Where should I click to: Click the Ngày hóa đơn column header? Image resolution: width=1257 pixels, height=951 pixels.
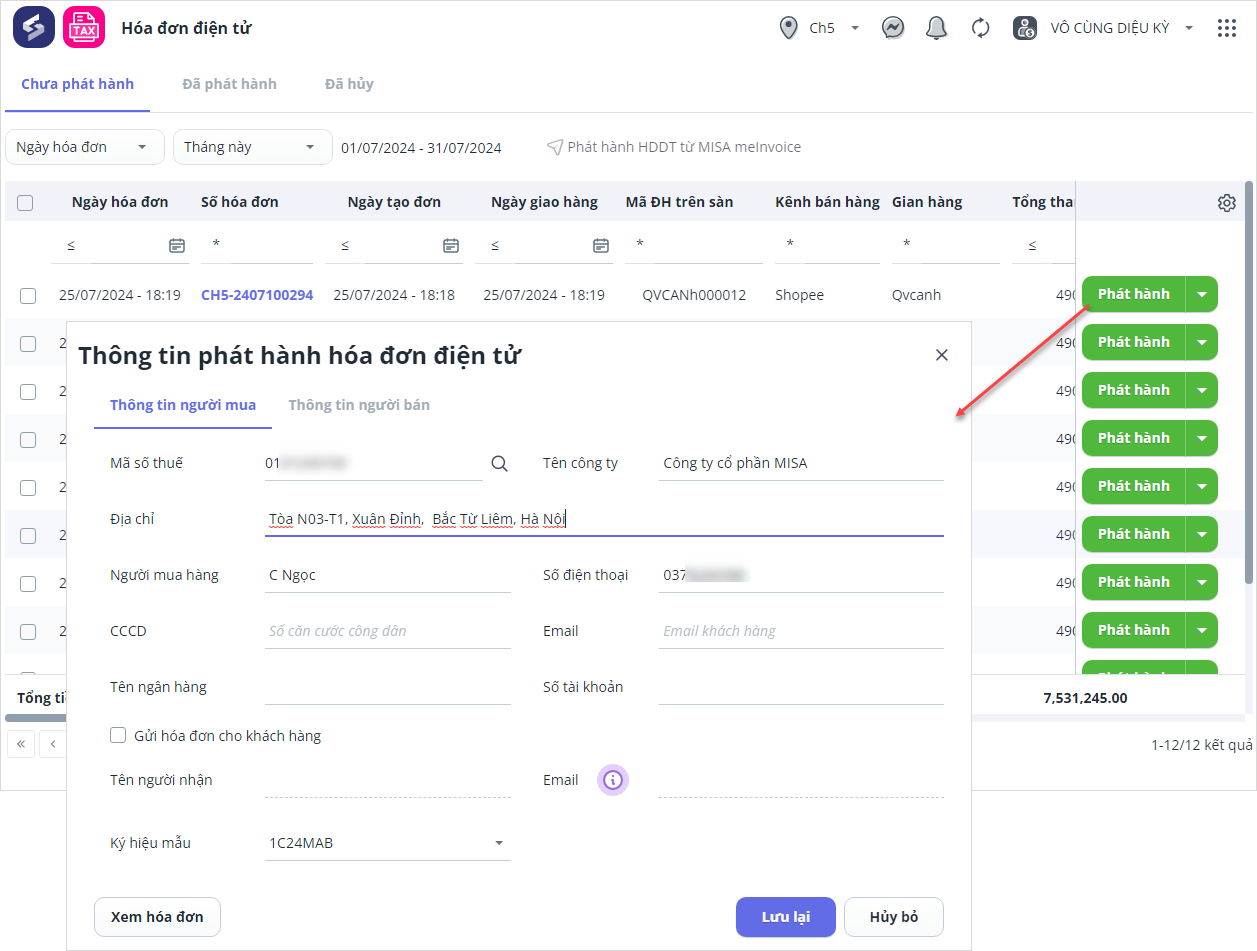coord(120,202)
